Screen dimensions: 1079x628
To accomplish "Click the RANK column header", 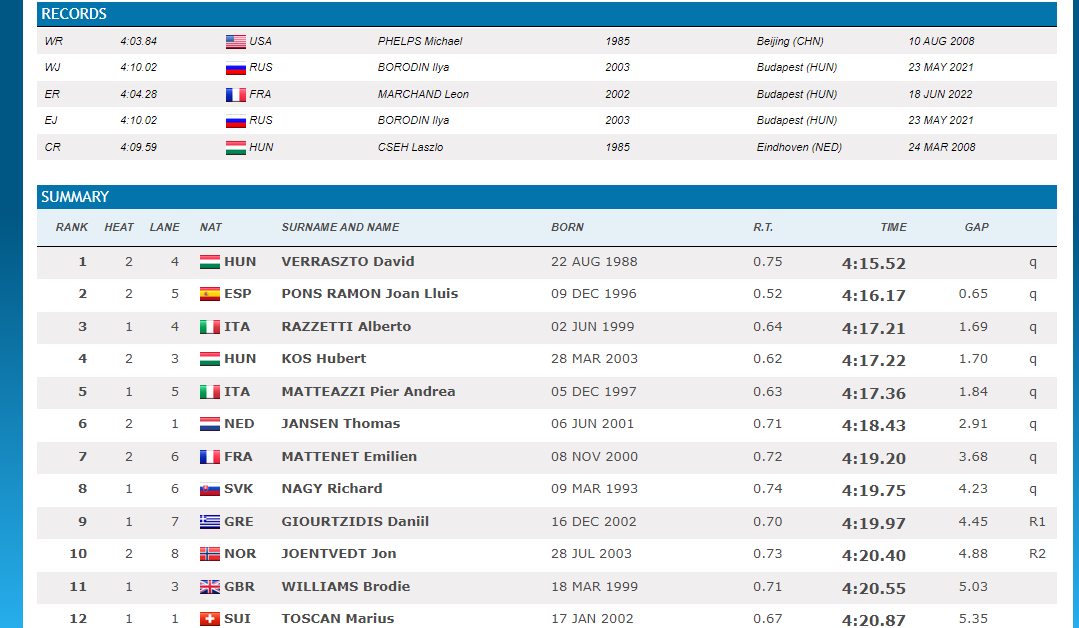I will 72,227.
